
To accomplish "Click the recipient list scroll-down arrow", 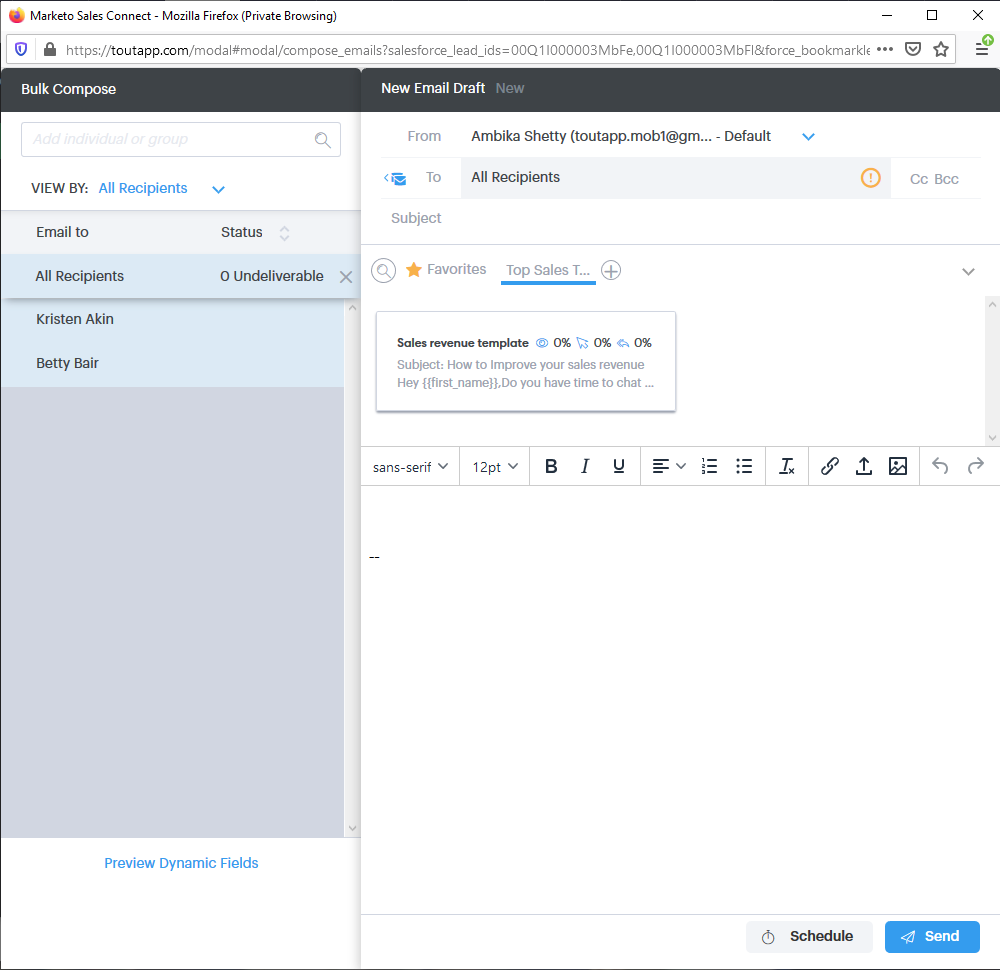I will coord(352,828).
